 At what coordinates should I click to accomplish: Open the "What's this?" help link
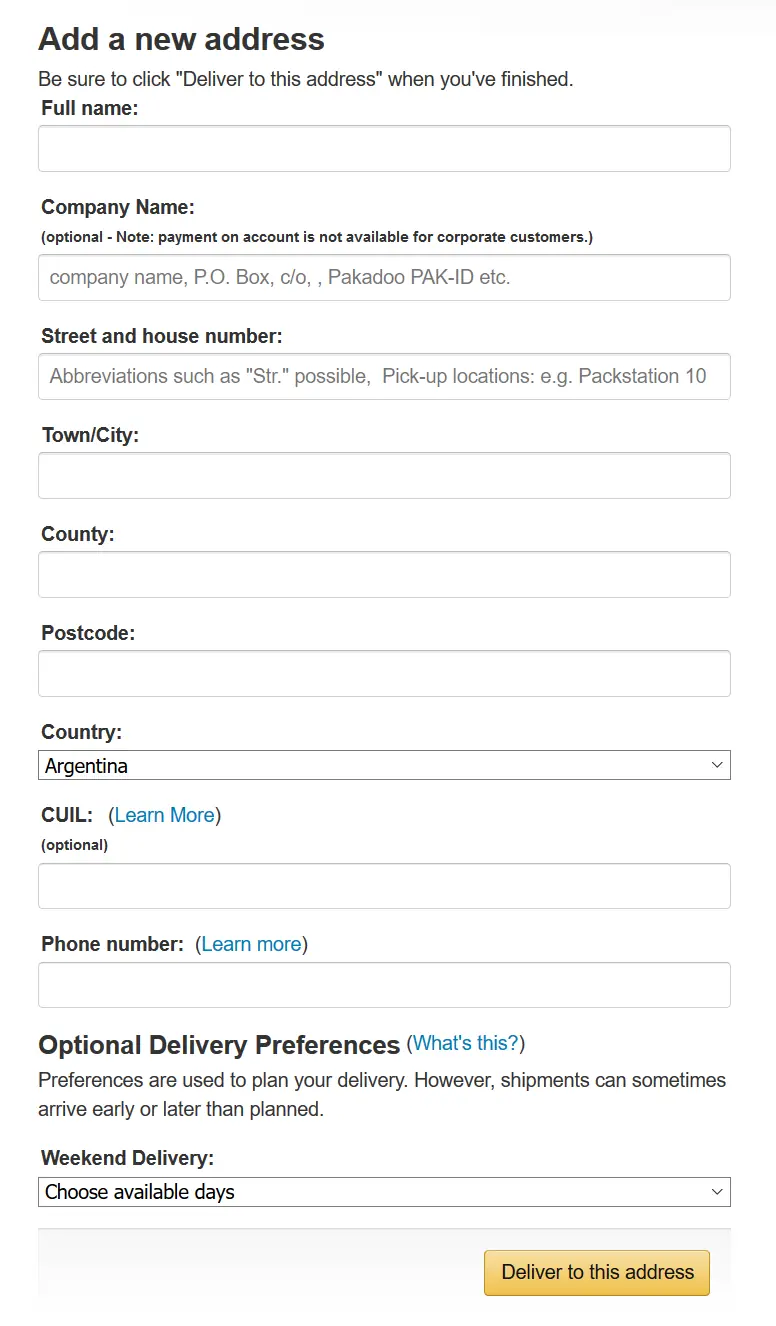coord(466,1043)
